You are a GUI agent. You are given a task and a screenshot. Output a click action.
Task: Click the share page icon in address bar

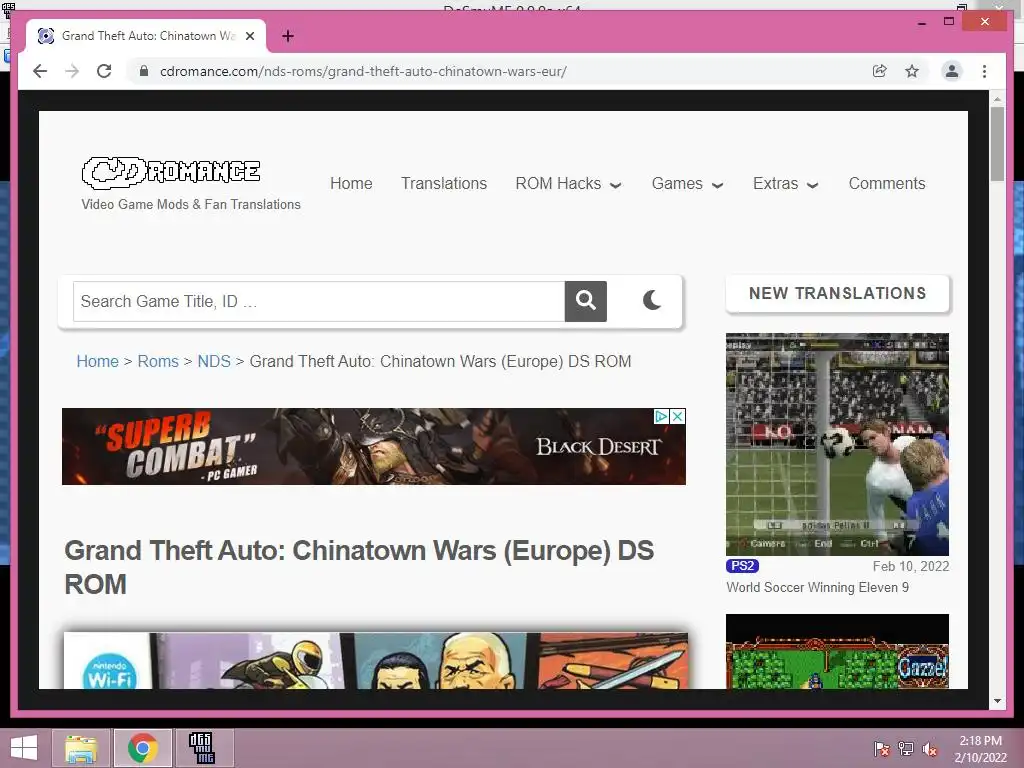click(880, 71)
